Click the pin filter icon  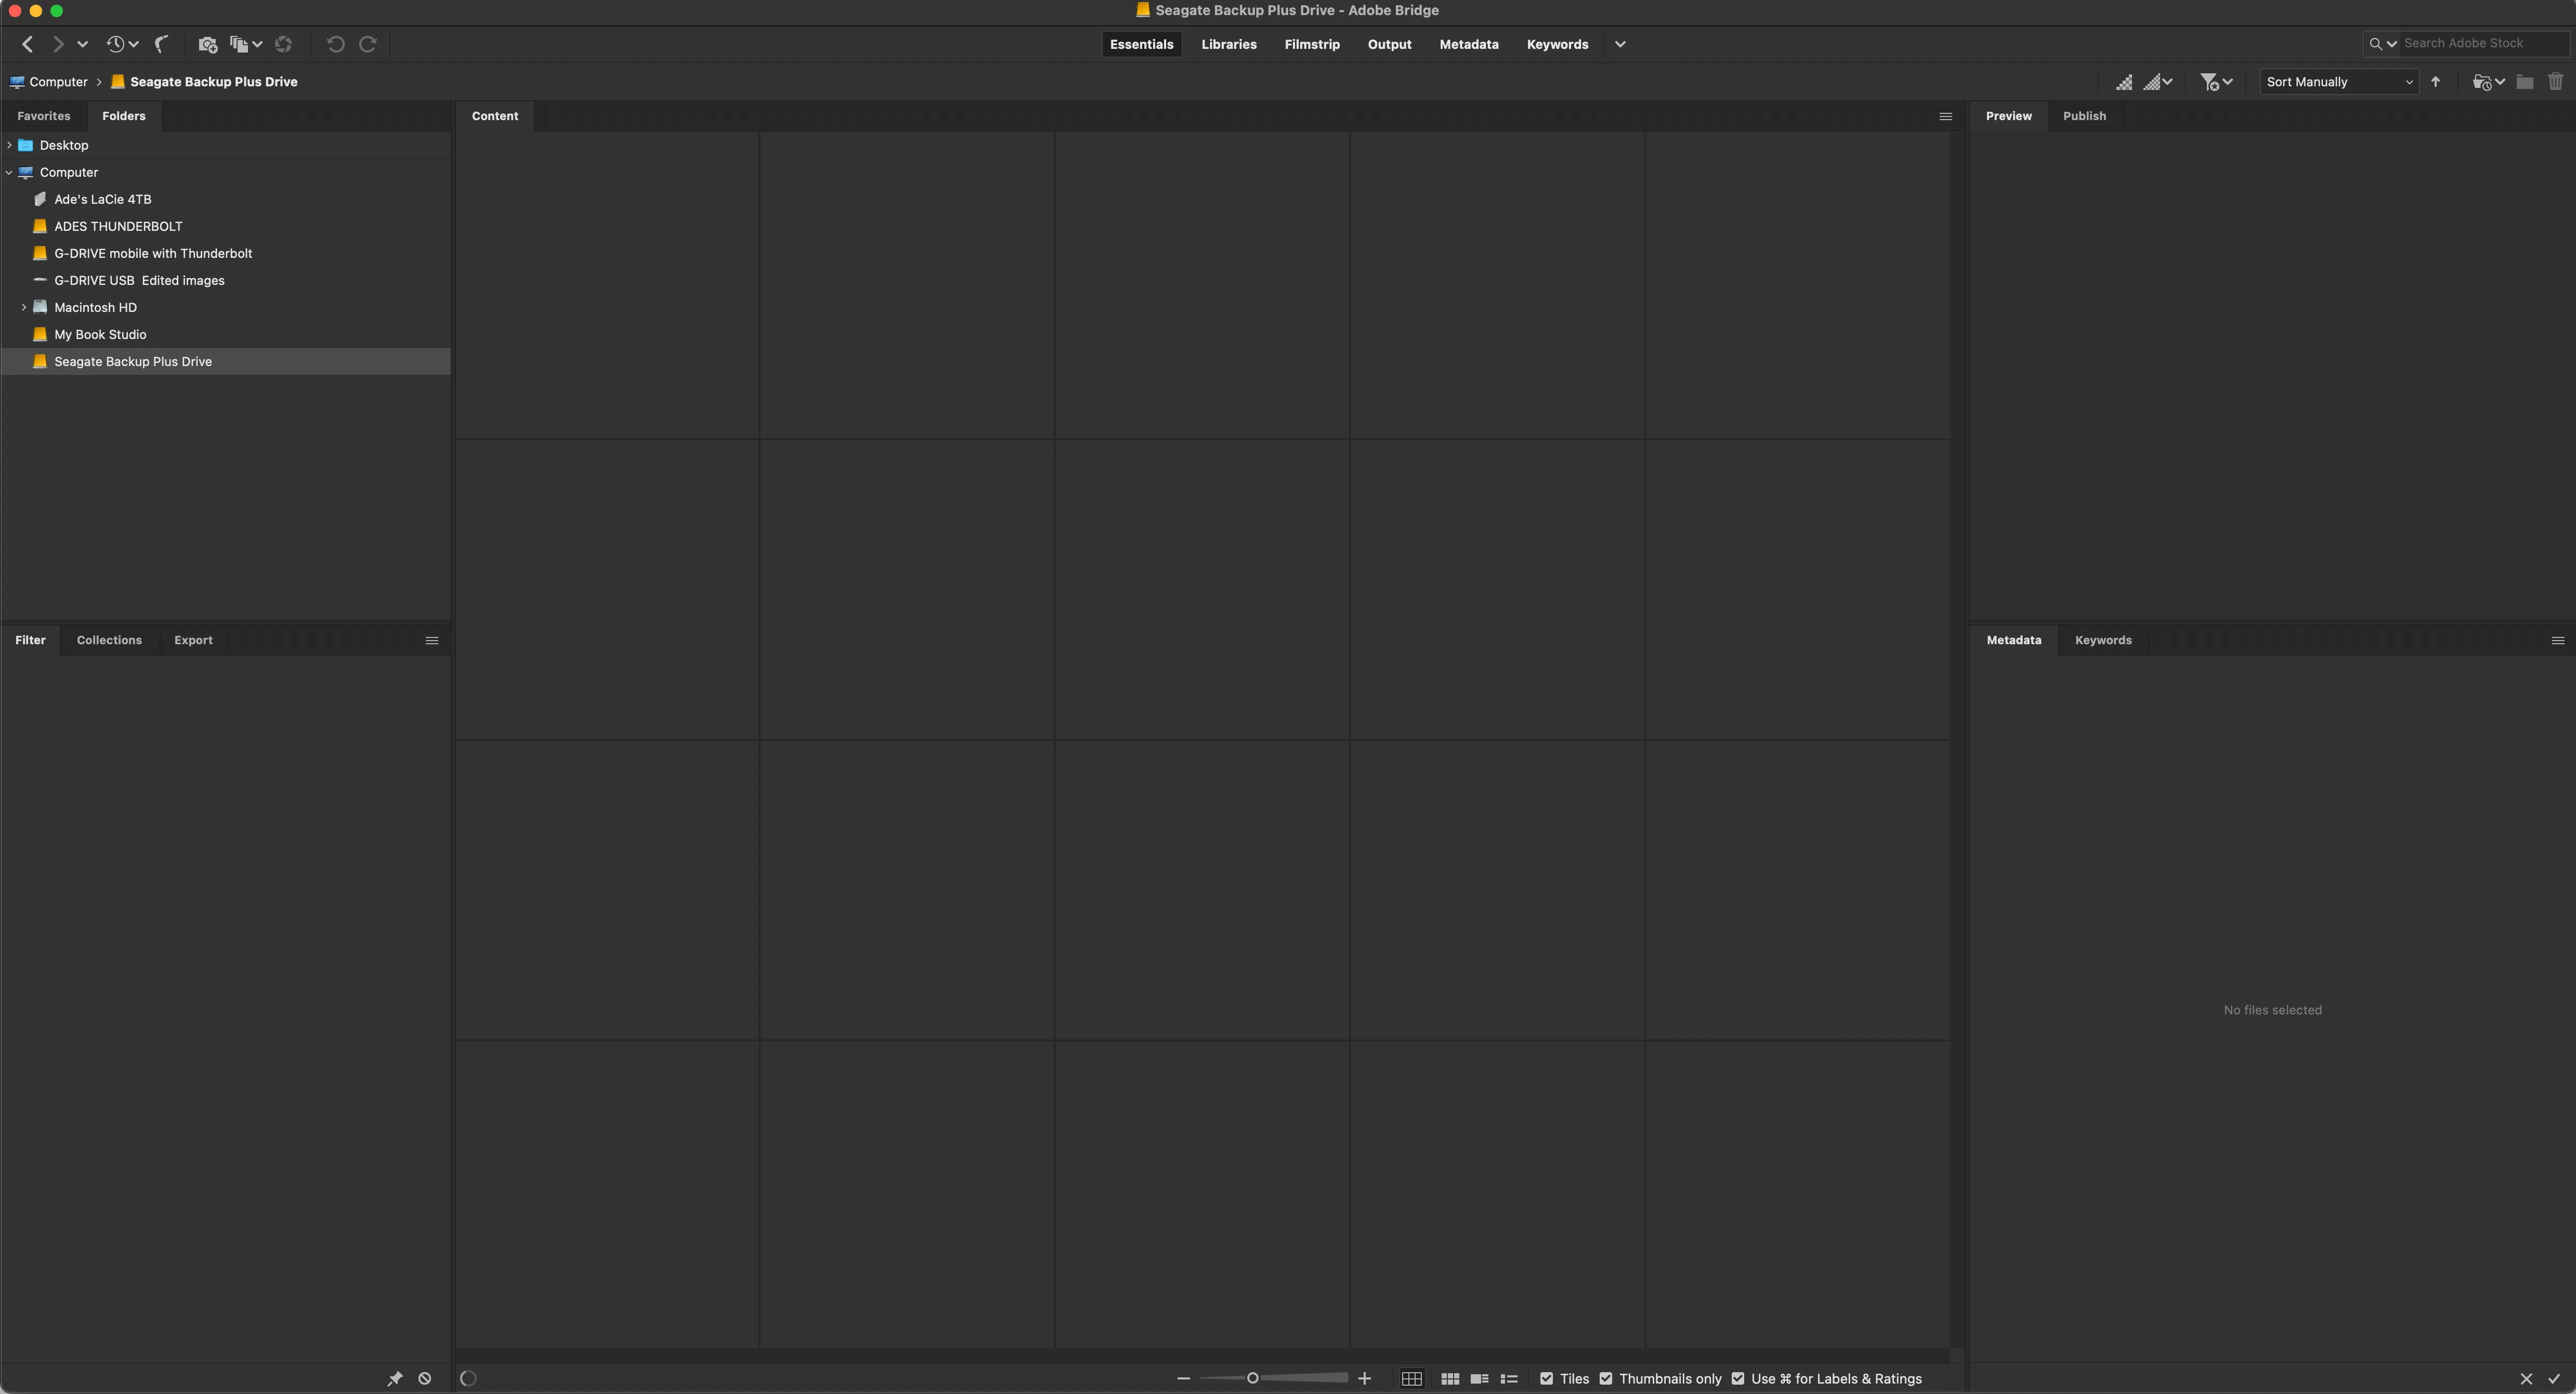point(395,1378)
